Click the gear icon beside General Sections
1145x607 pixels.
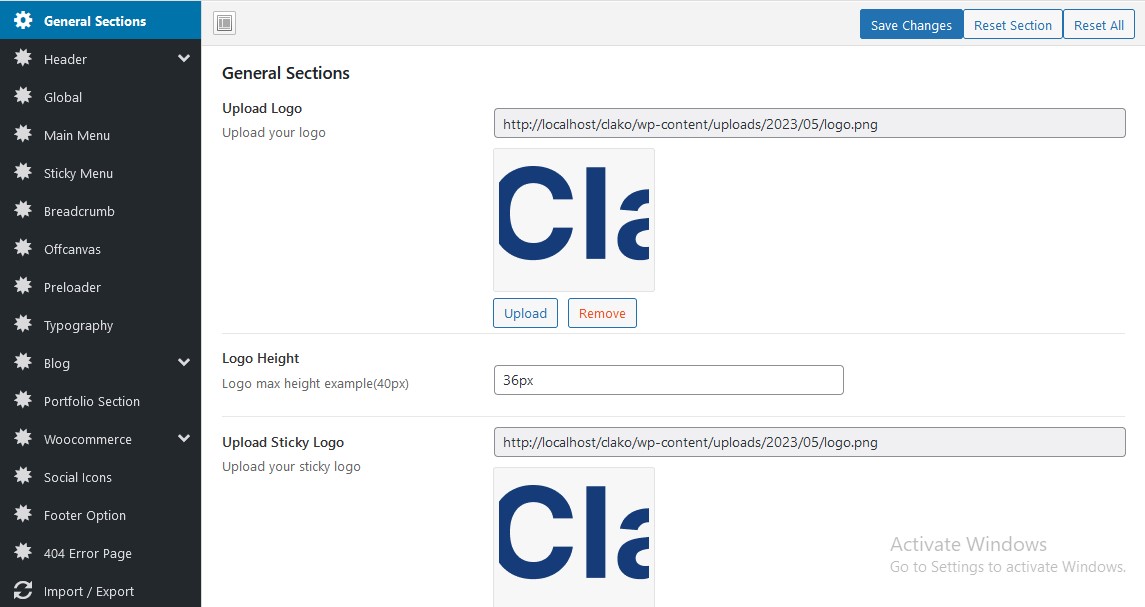click(x=23, y=21)
